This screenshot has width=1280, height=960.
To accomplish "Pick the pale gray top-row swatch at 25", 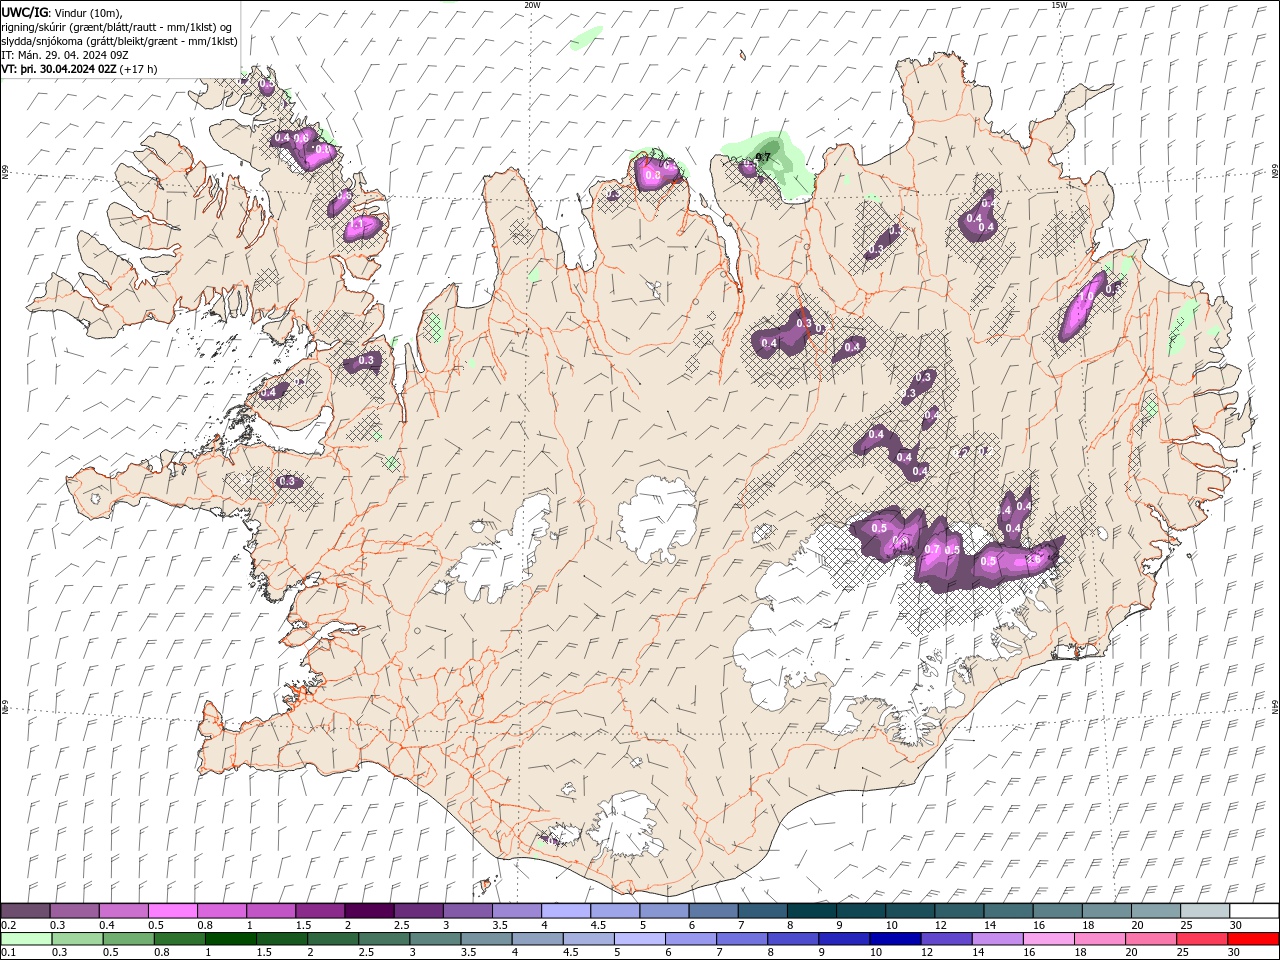I will coord(1205,911).
